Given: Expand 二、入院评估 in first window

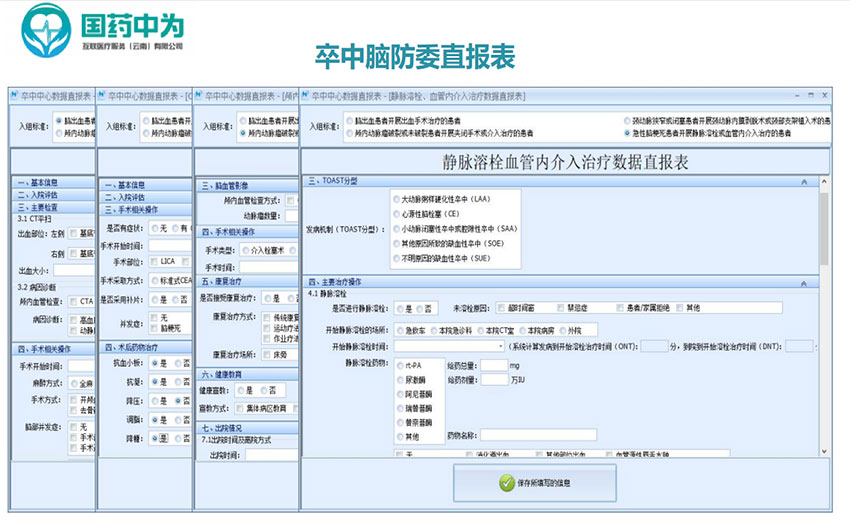Looking at the screenshot, I should coord(53,195).
